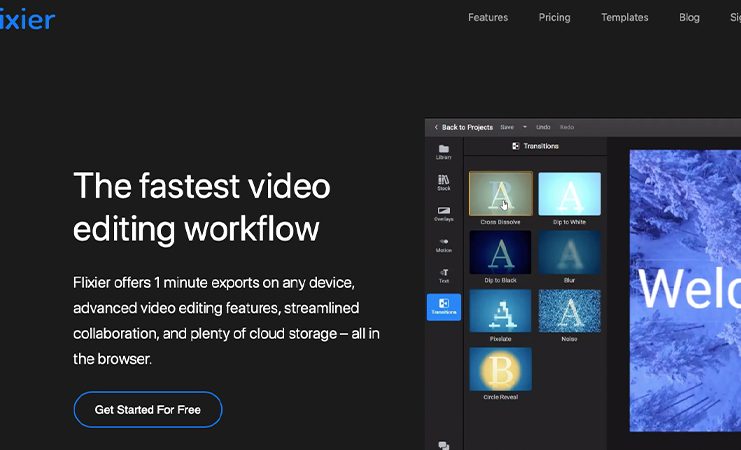The image size is (741, 450).
Task: Select the Motion sidebar icon
Action: 444,245
